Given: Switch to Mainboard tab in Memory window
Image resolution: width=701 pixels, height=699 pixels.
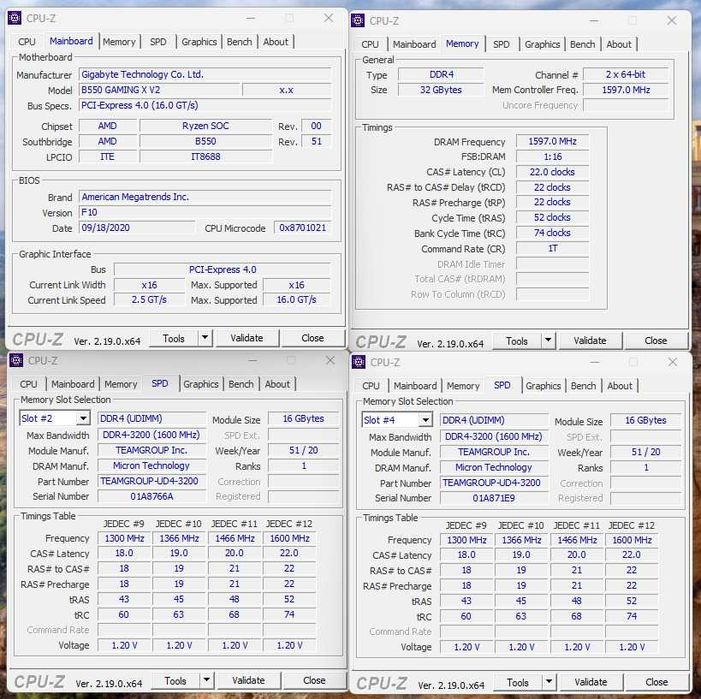Looking at the screenshot, I should pyautogui.click(x=414, y=44).
